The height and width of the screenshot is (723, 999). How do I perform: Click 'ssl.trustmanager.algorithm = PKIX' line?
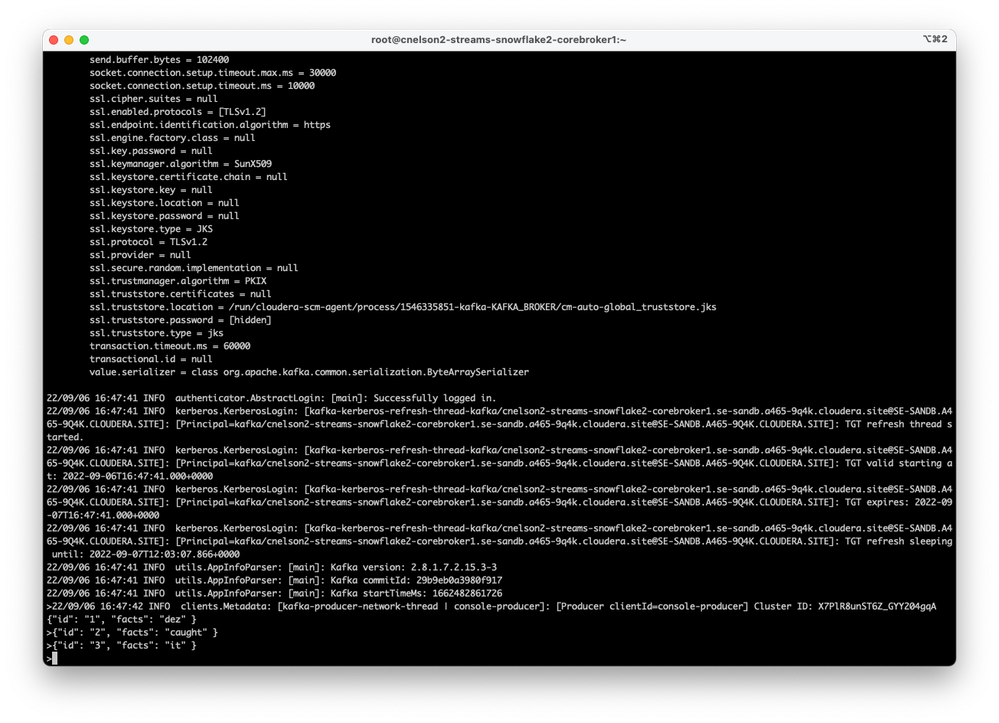178,281
